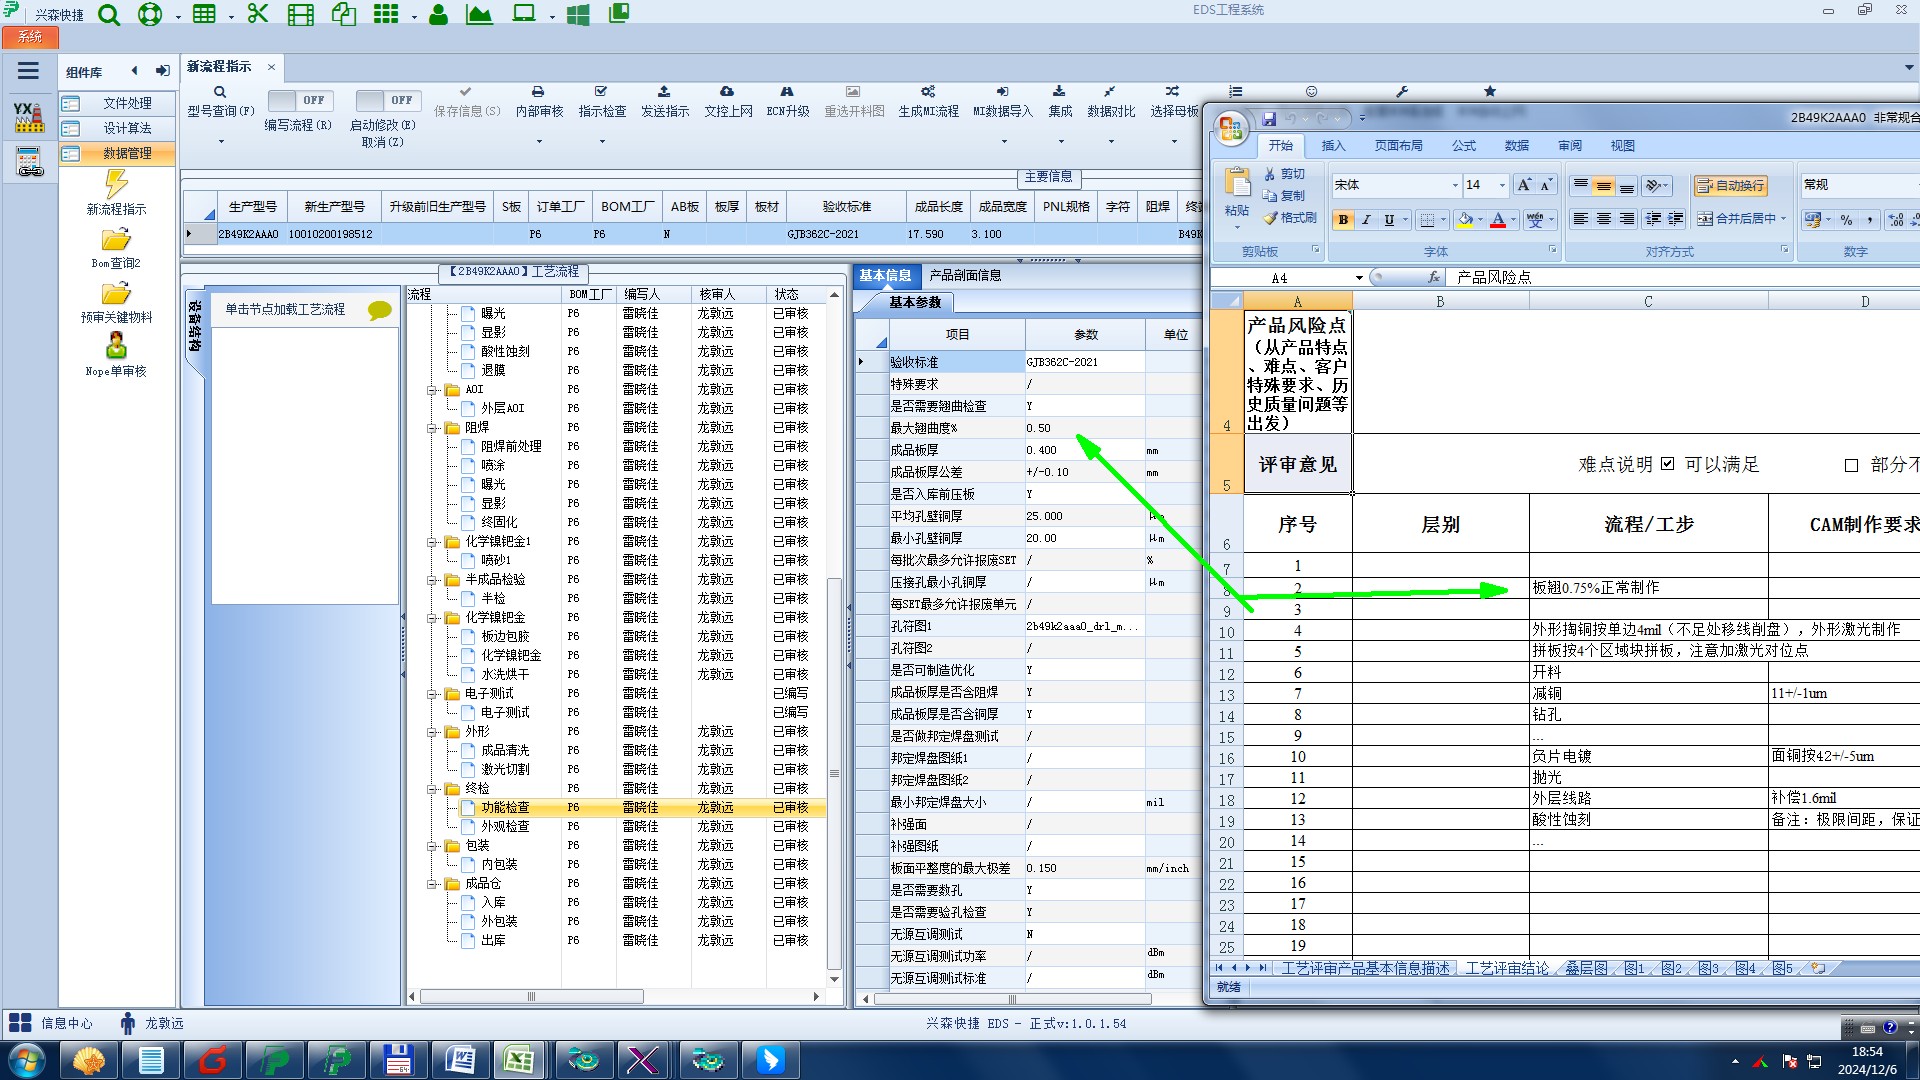This screenshot has width=1920, height=1080.
Task: Open the 插入 ribbon tab
Action: [x=1333, y=146]
